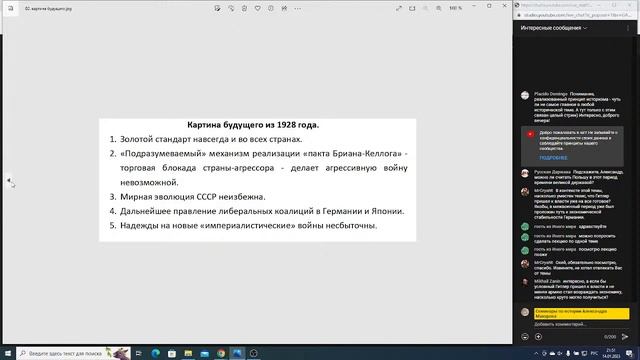The width and height of the screenshot is (640, 360).
Task: Click the delete trash icon in Photos toolbar
Action: click(x=244, y=8)
